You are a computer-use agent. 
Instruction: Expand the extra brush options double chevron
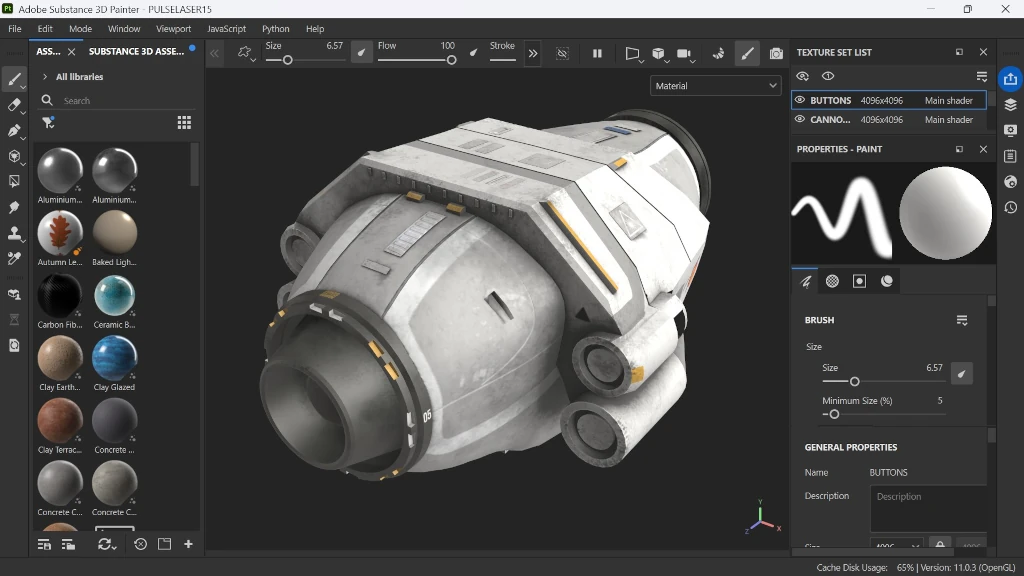click(533, 54)
